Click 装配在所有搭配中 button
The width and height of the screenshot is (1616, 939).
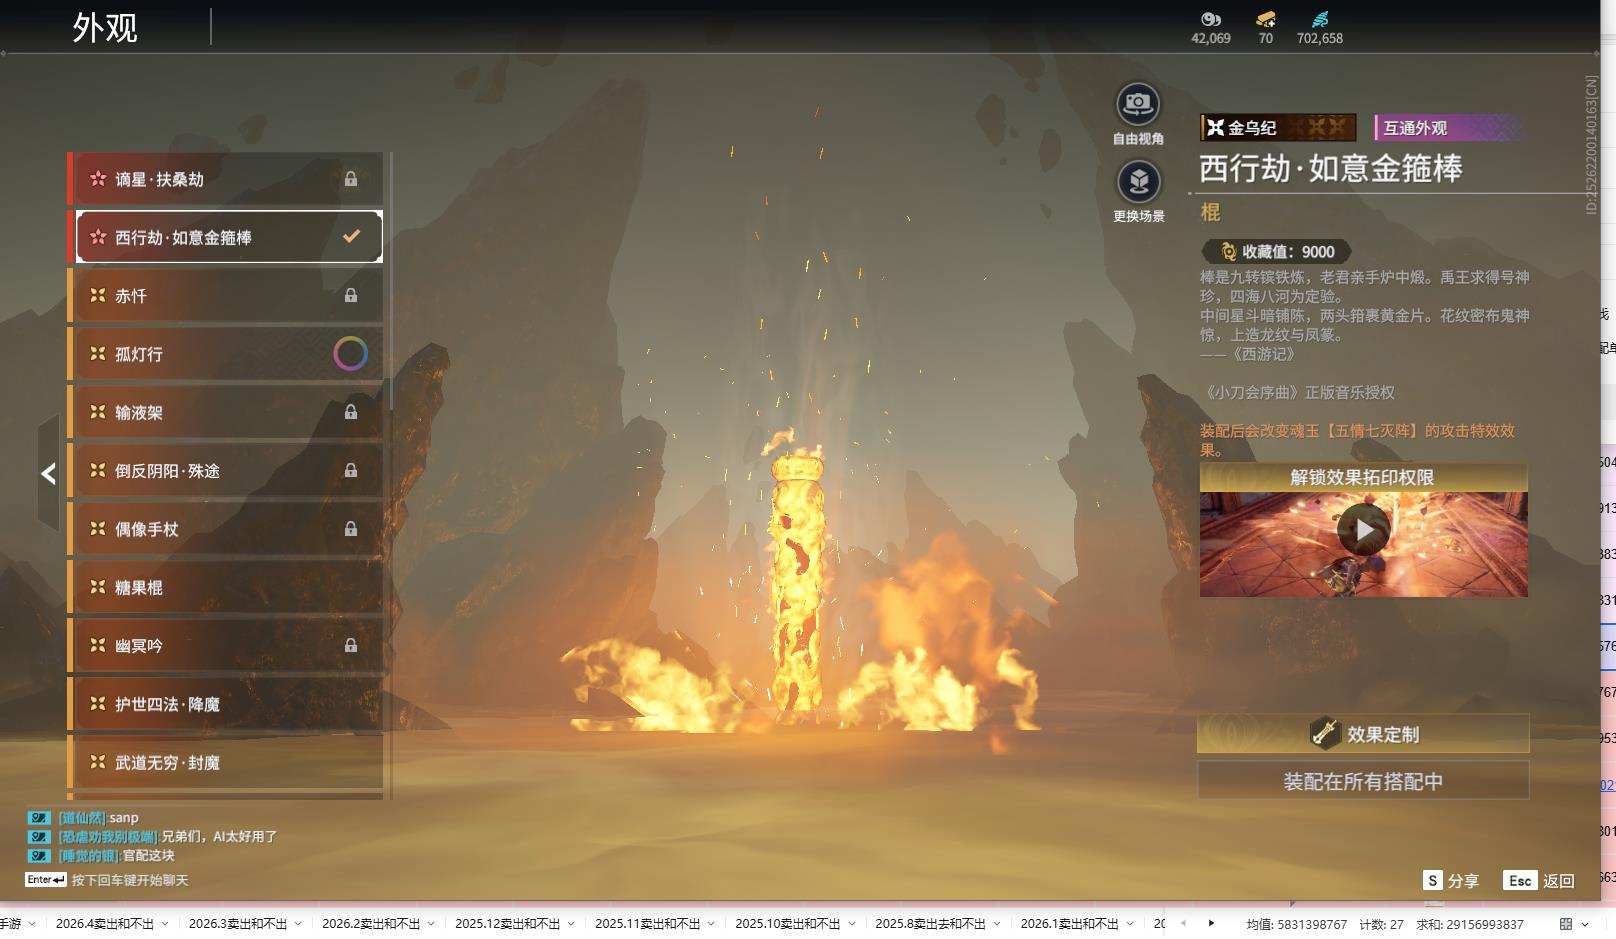(1362, 781)
